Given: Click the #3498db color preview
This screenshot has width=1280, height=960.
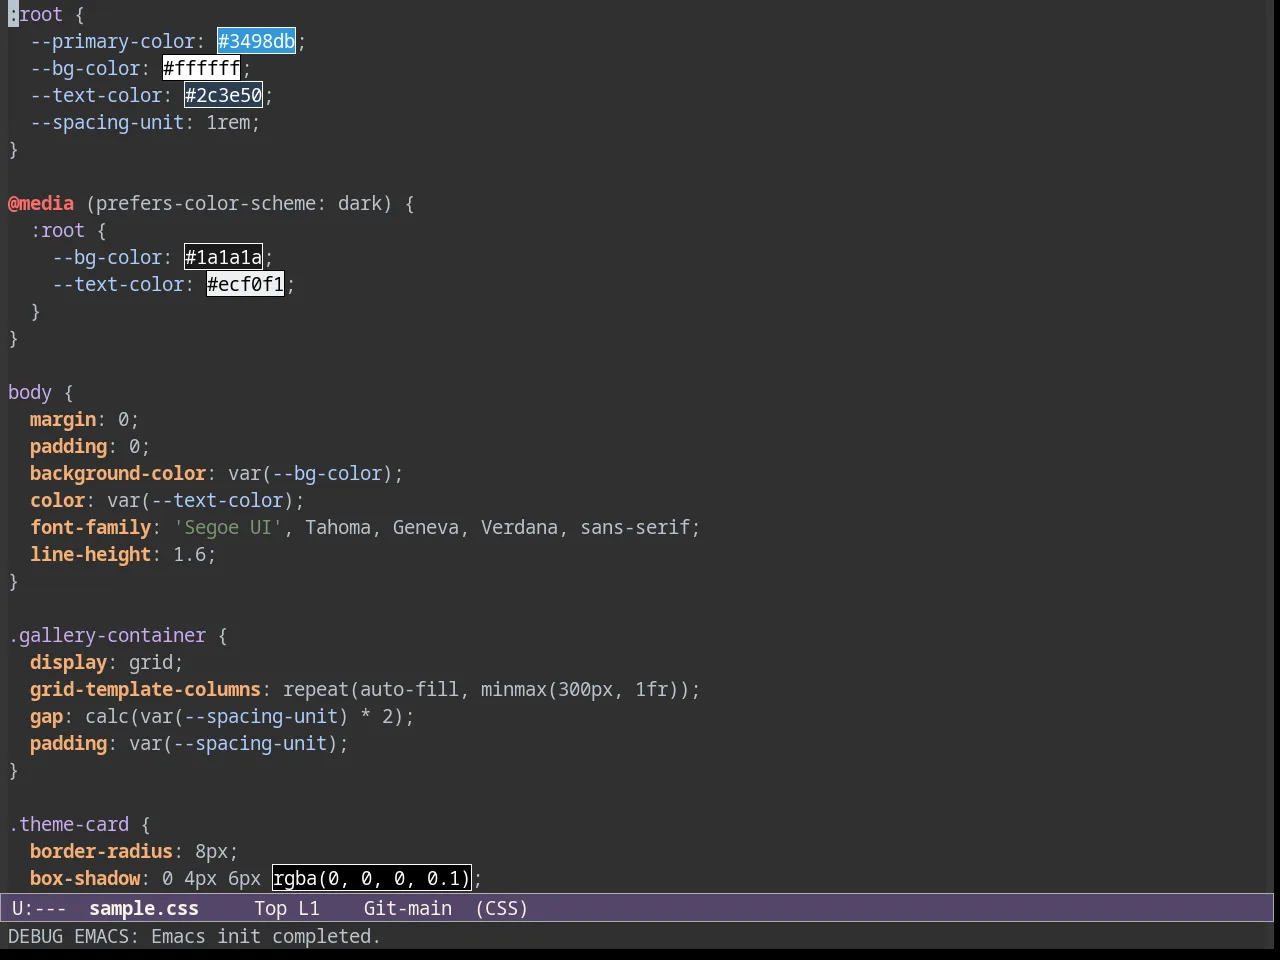Looking at the screenshot, I should coord(256,41).
